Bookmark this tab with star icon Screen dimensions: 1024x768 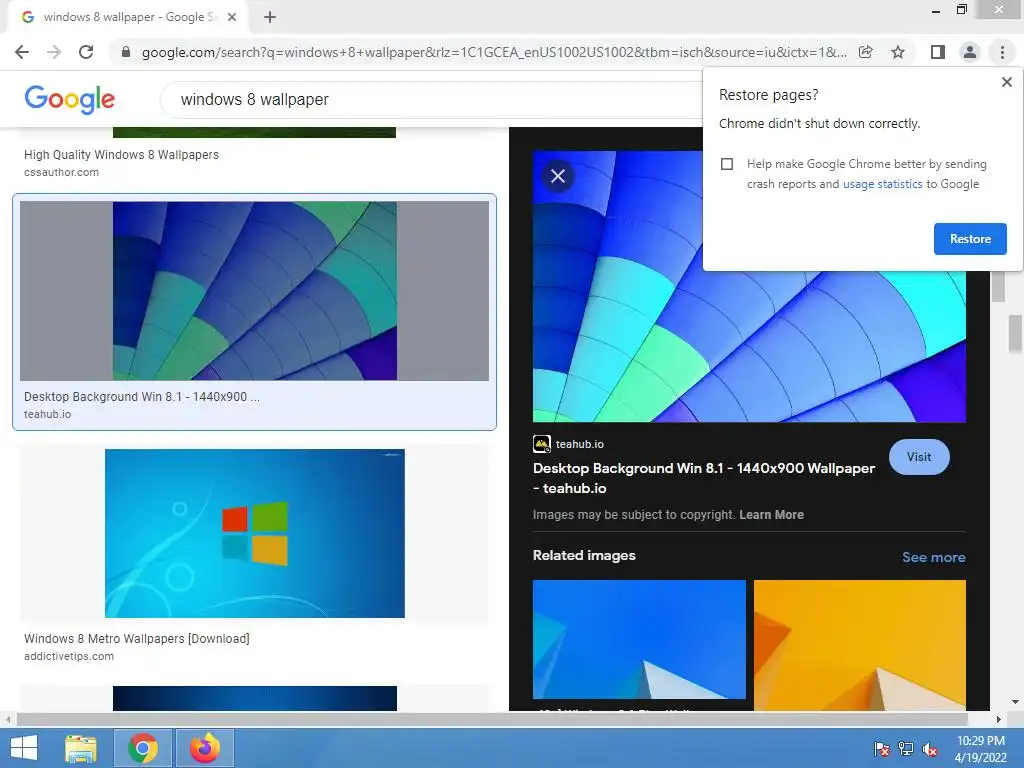click(x=898, y=52)
